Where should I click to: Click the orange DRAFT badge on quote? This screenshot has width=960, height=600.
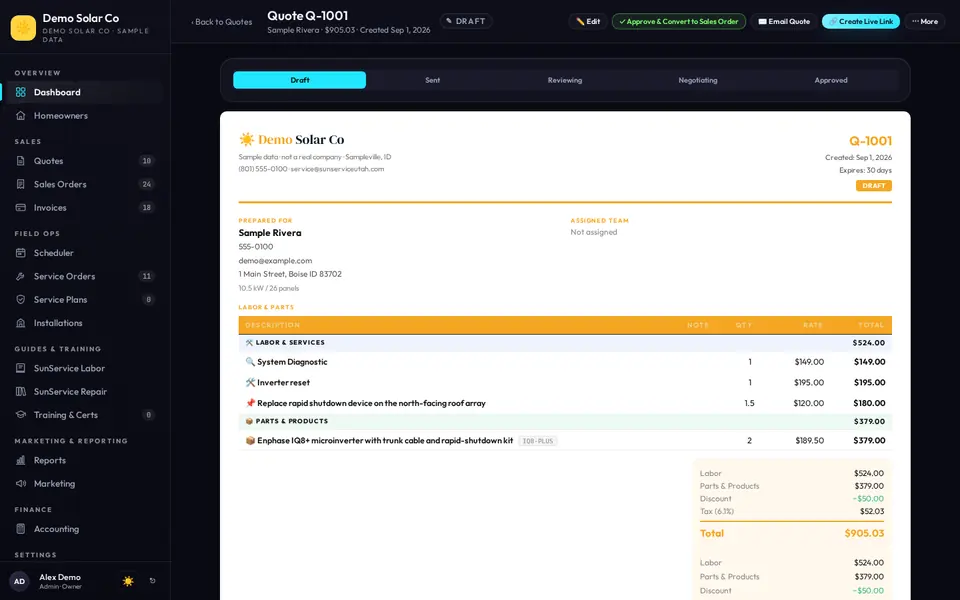pyautogui.click(x=874, y=186)
